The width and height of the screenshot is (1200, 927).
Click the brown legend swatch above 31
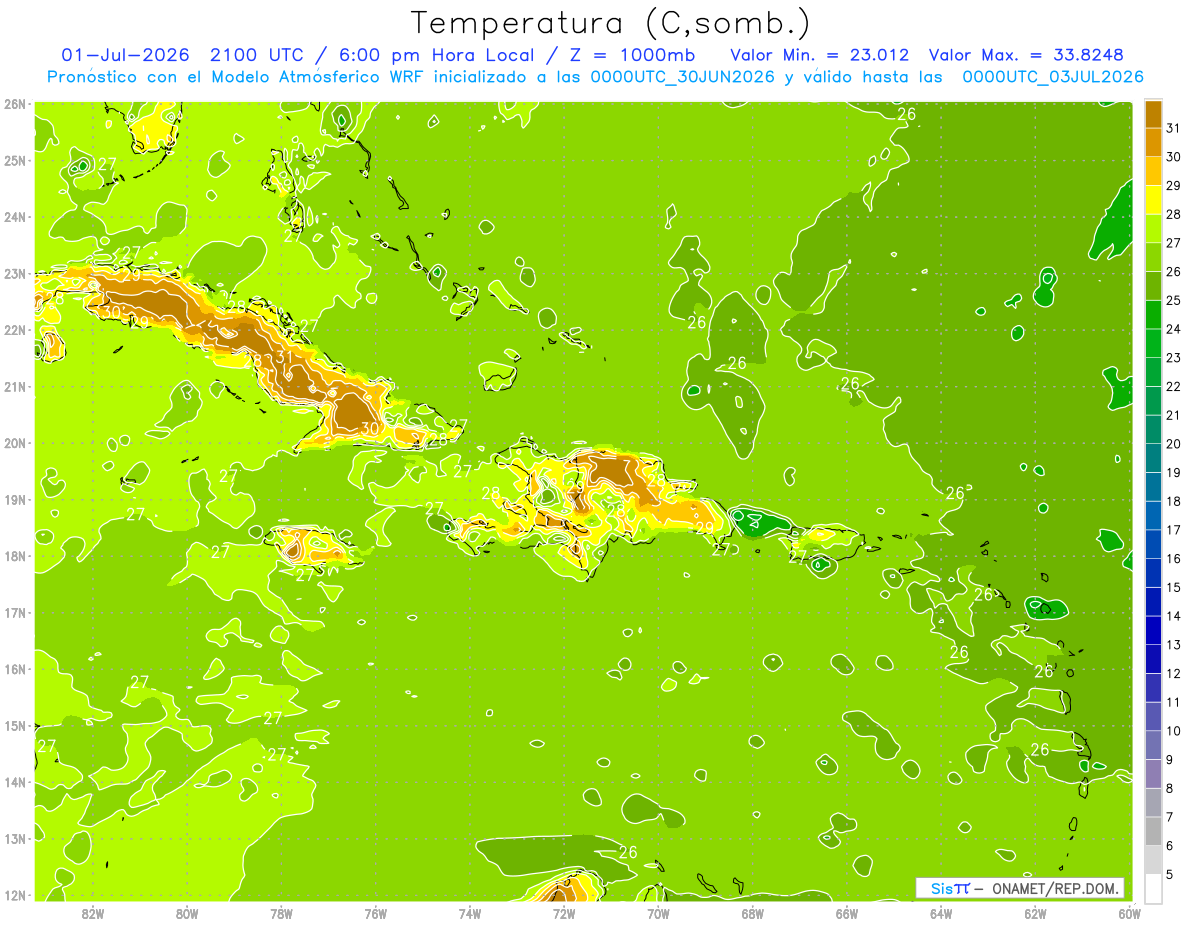point(1153,114)
